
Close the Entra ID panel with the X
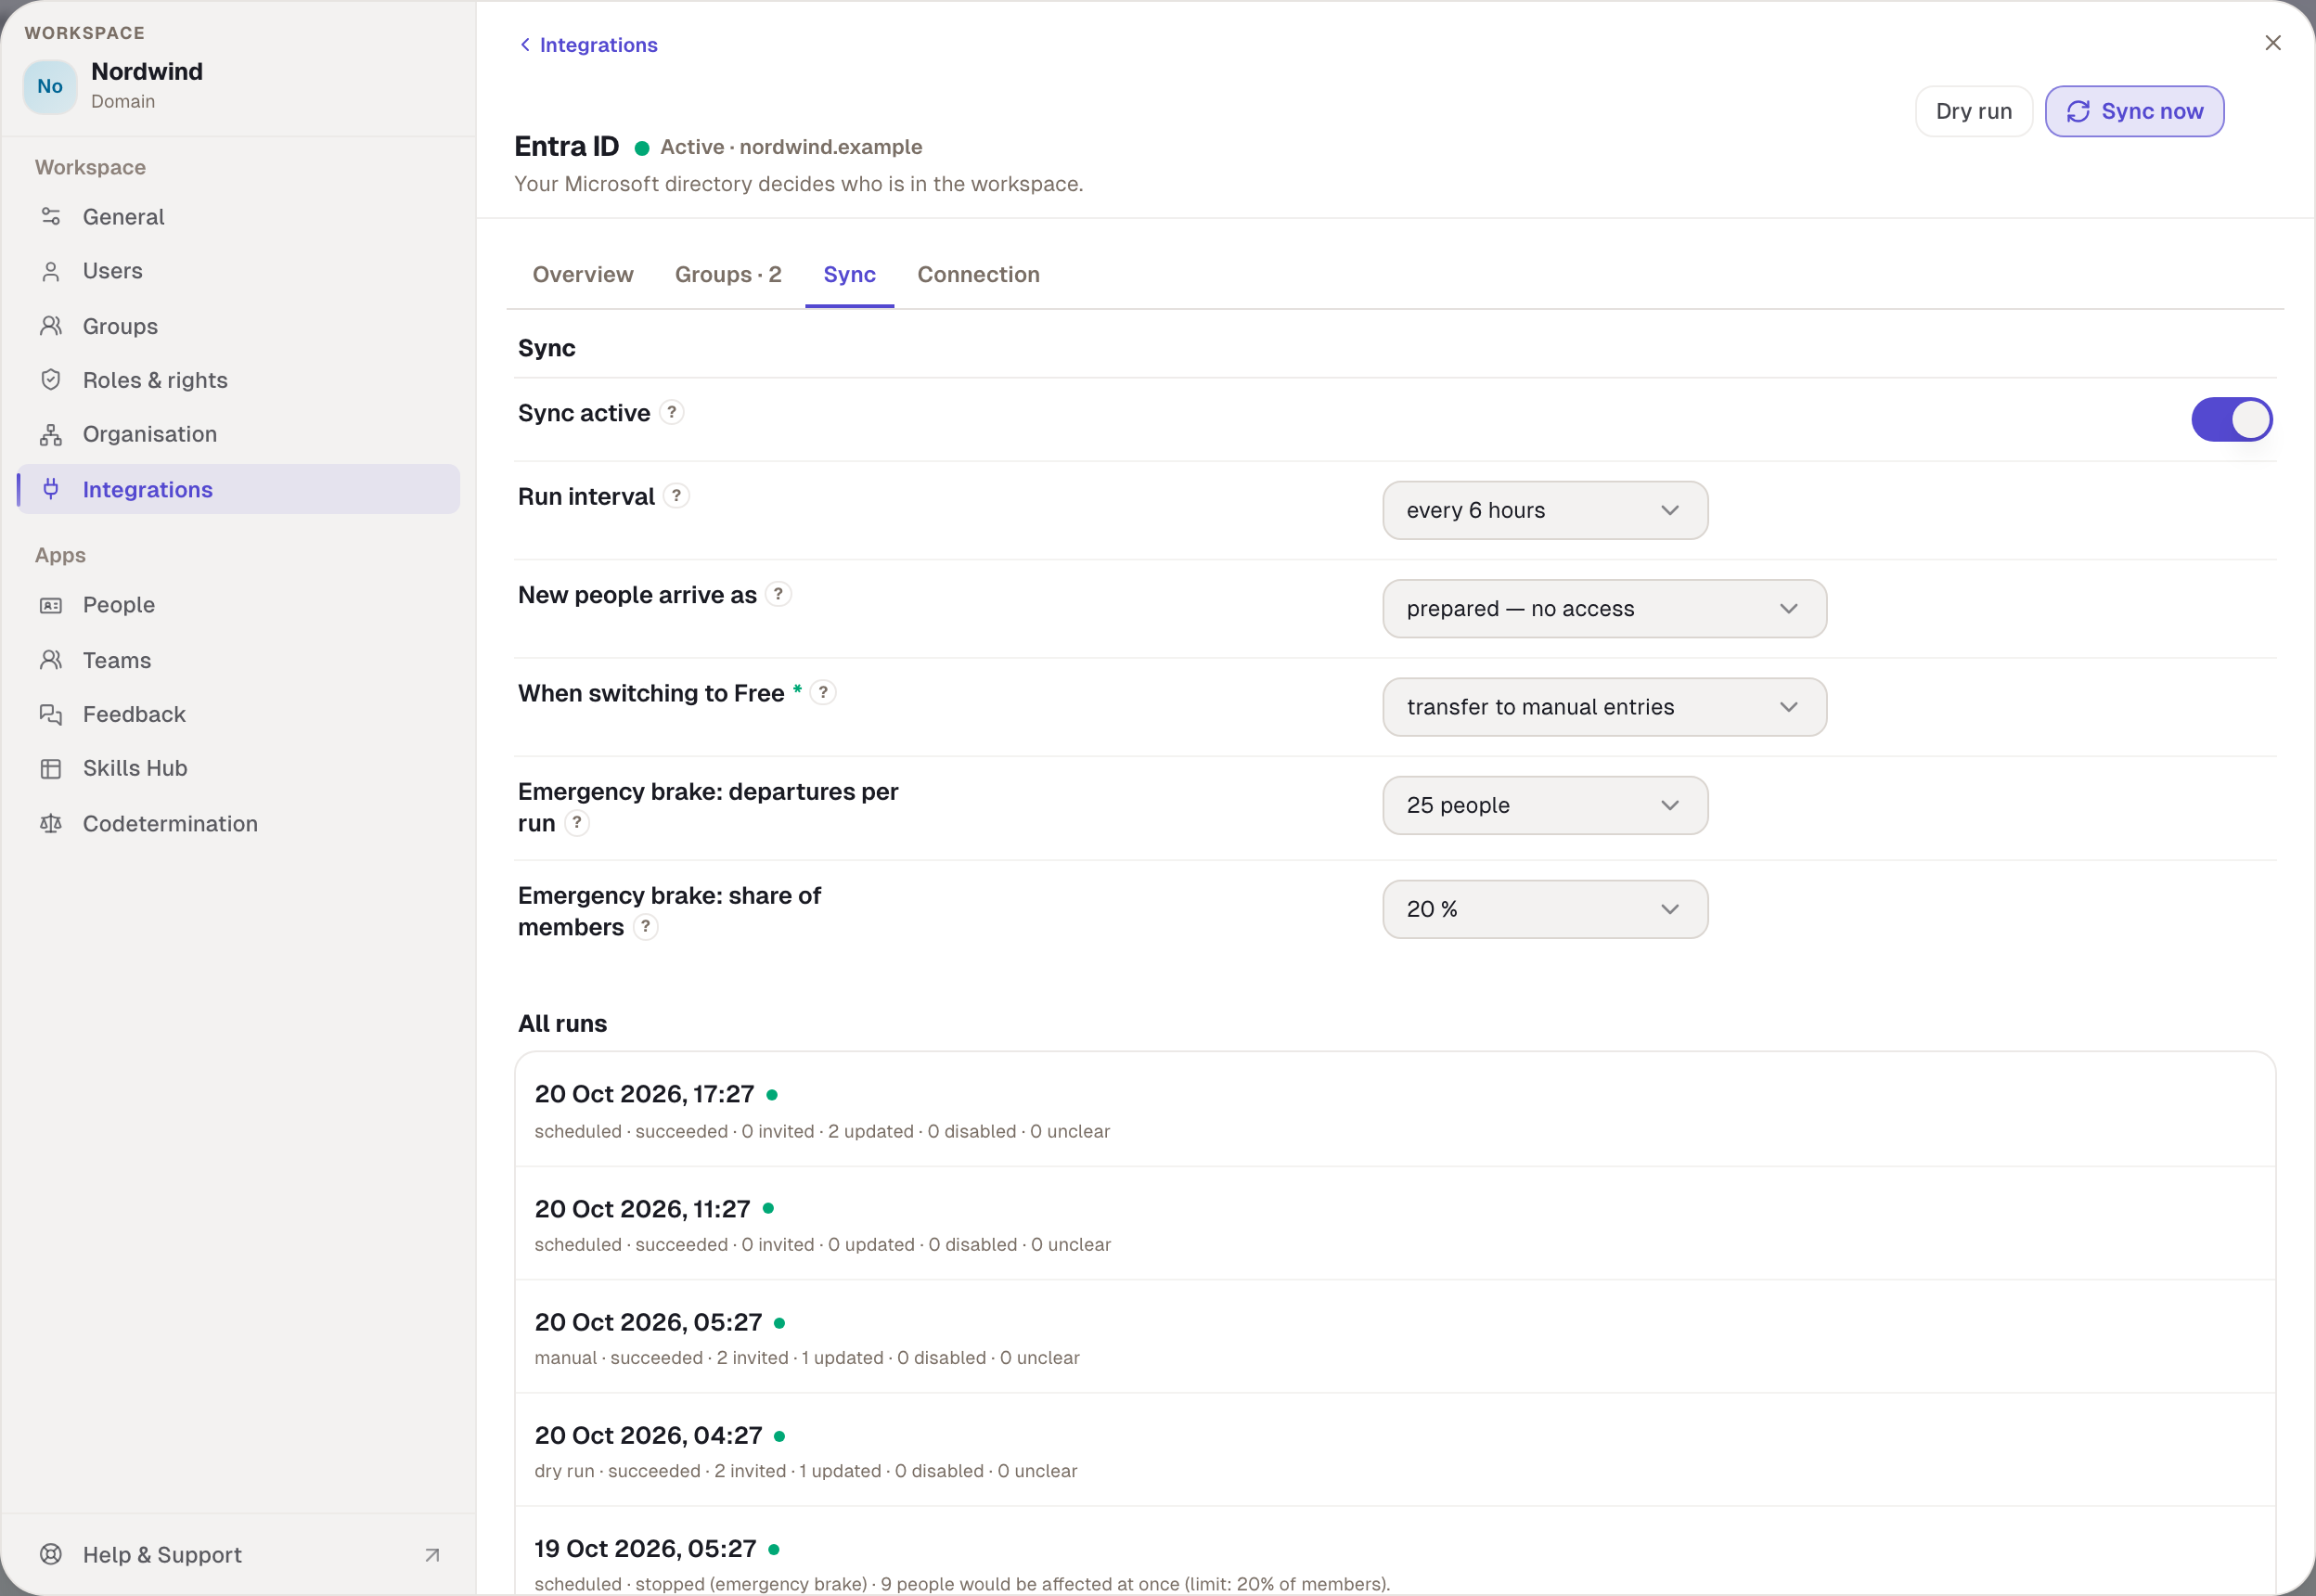(2272, 43)
